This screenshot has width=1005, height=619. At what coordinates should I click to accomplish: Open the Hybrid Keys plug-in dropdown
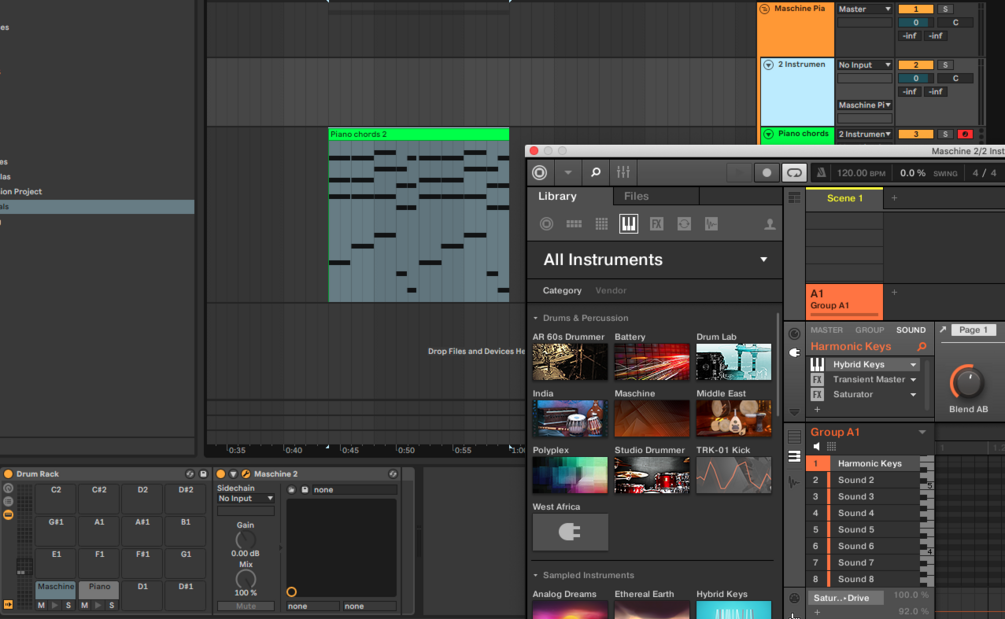coord(913,365)
